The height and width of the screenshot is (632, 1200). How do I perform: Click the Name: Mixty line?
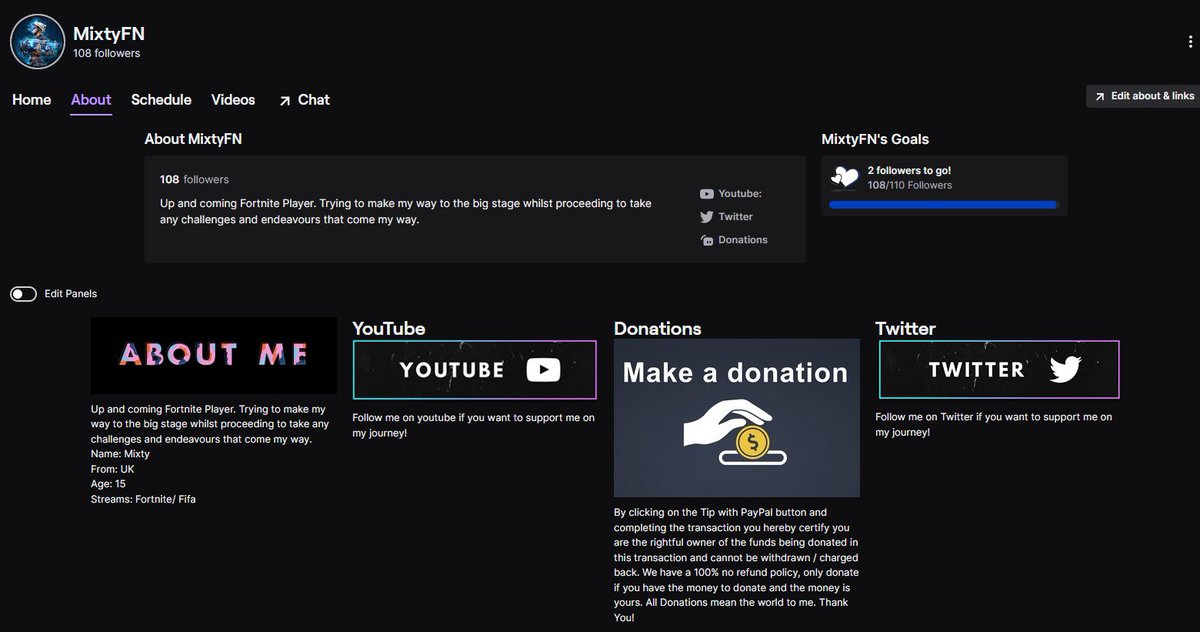pos(120,454)
